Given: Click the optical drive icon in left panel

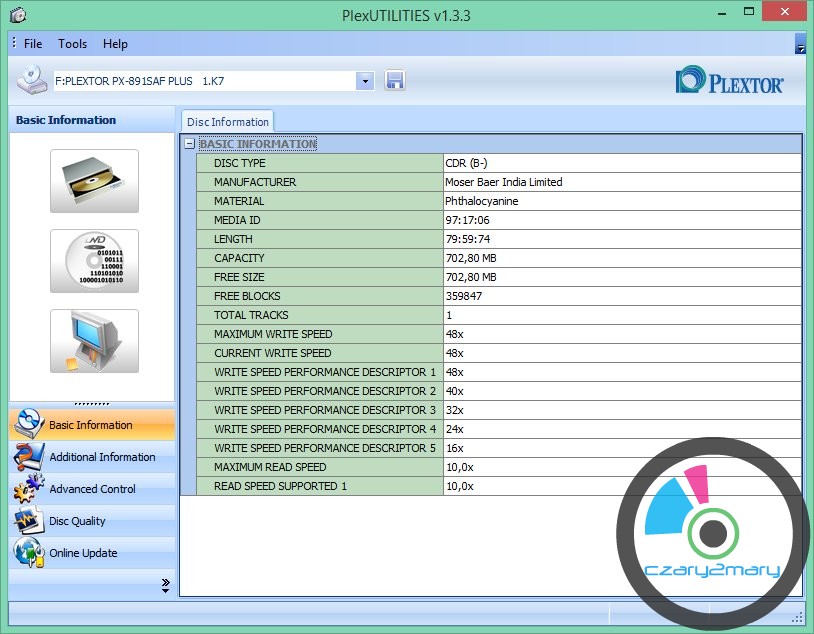Looking at the screenshot, I should coord(94,181).
